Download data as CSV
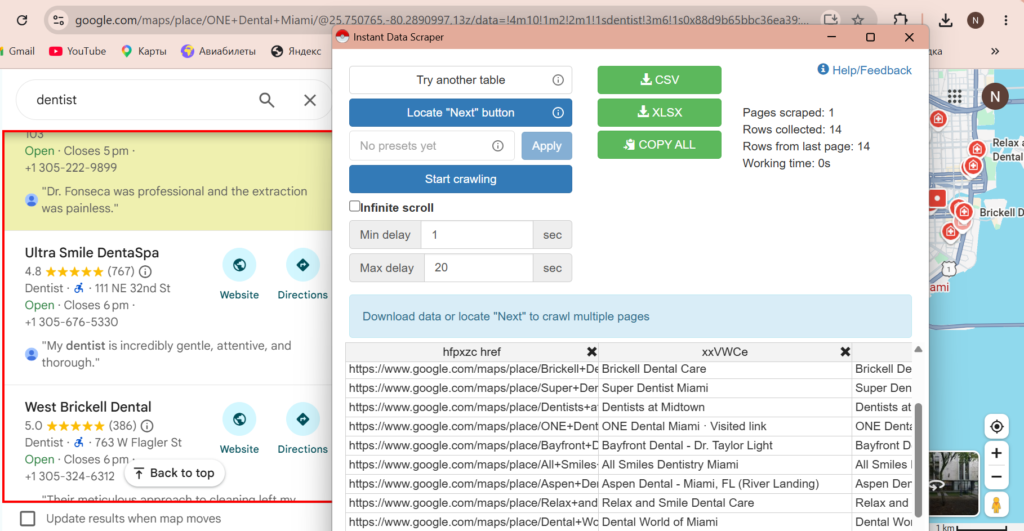This screenshot has height=531, width=1024. tap(660, 80)
